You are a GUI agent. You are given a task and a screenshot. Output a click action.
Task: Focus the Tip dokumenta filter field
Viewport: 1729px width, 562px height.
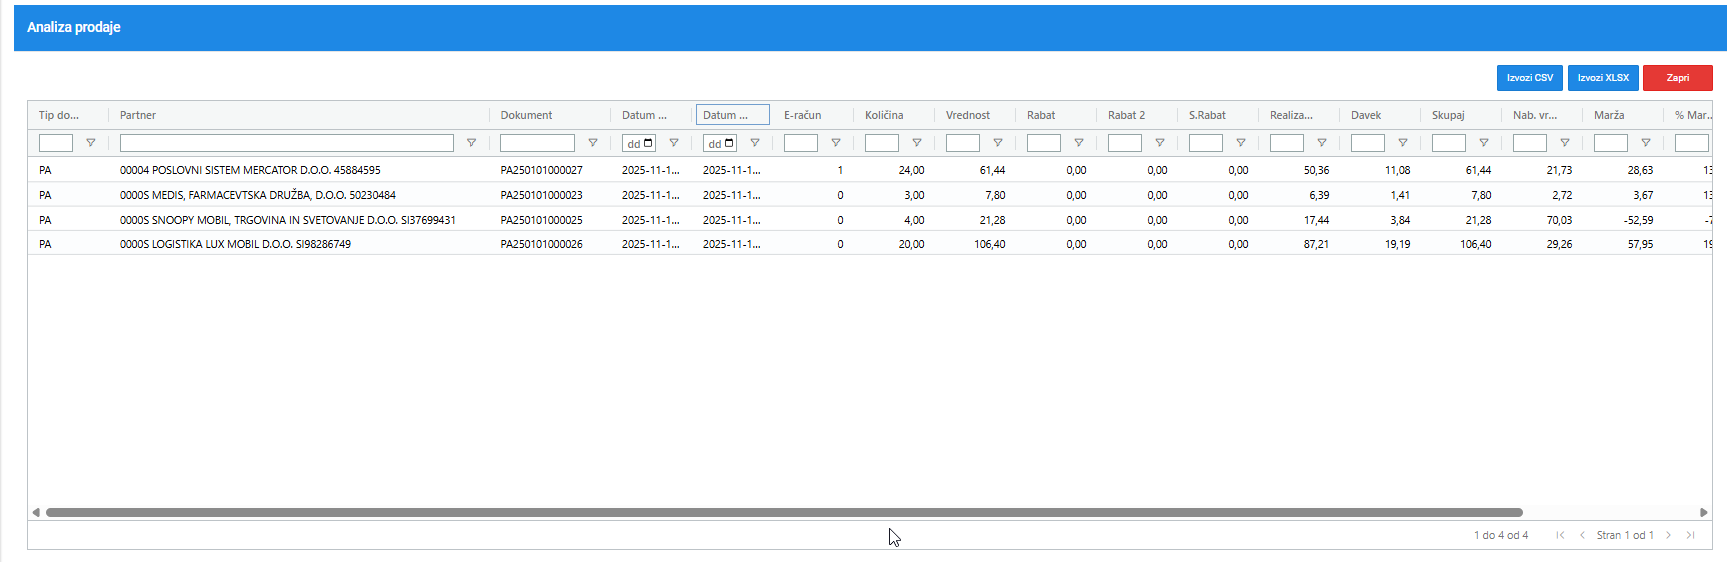click(x=56, y=143)
